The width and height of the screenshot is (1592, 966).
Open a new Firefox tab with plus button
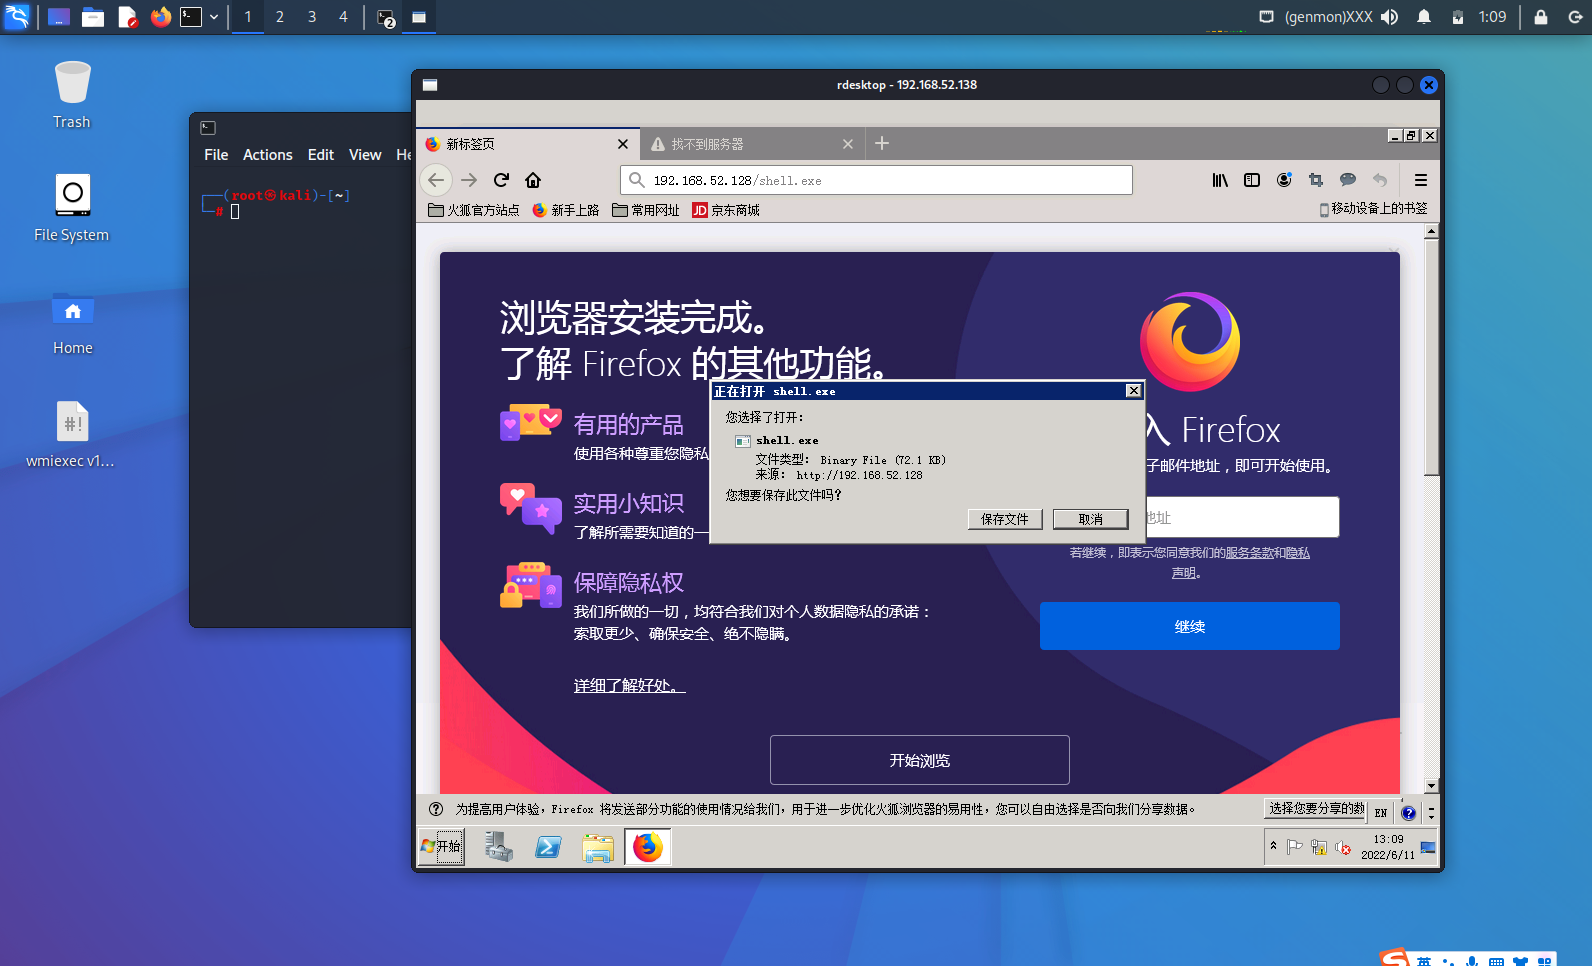(882, 144)
